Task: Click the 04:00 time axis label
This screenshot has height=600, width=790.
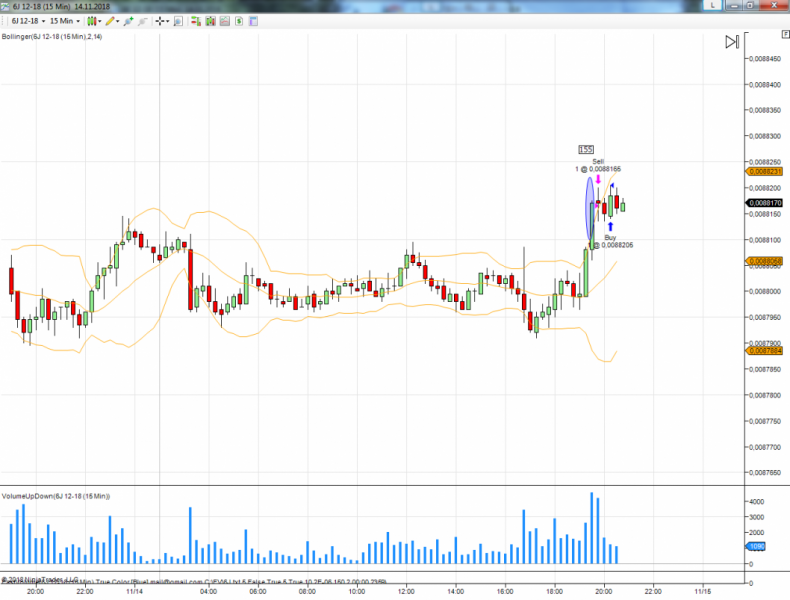Action: point(208,591)
